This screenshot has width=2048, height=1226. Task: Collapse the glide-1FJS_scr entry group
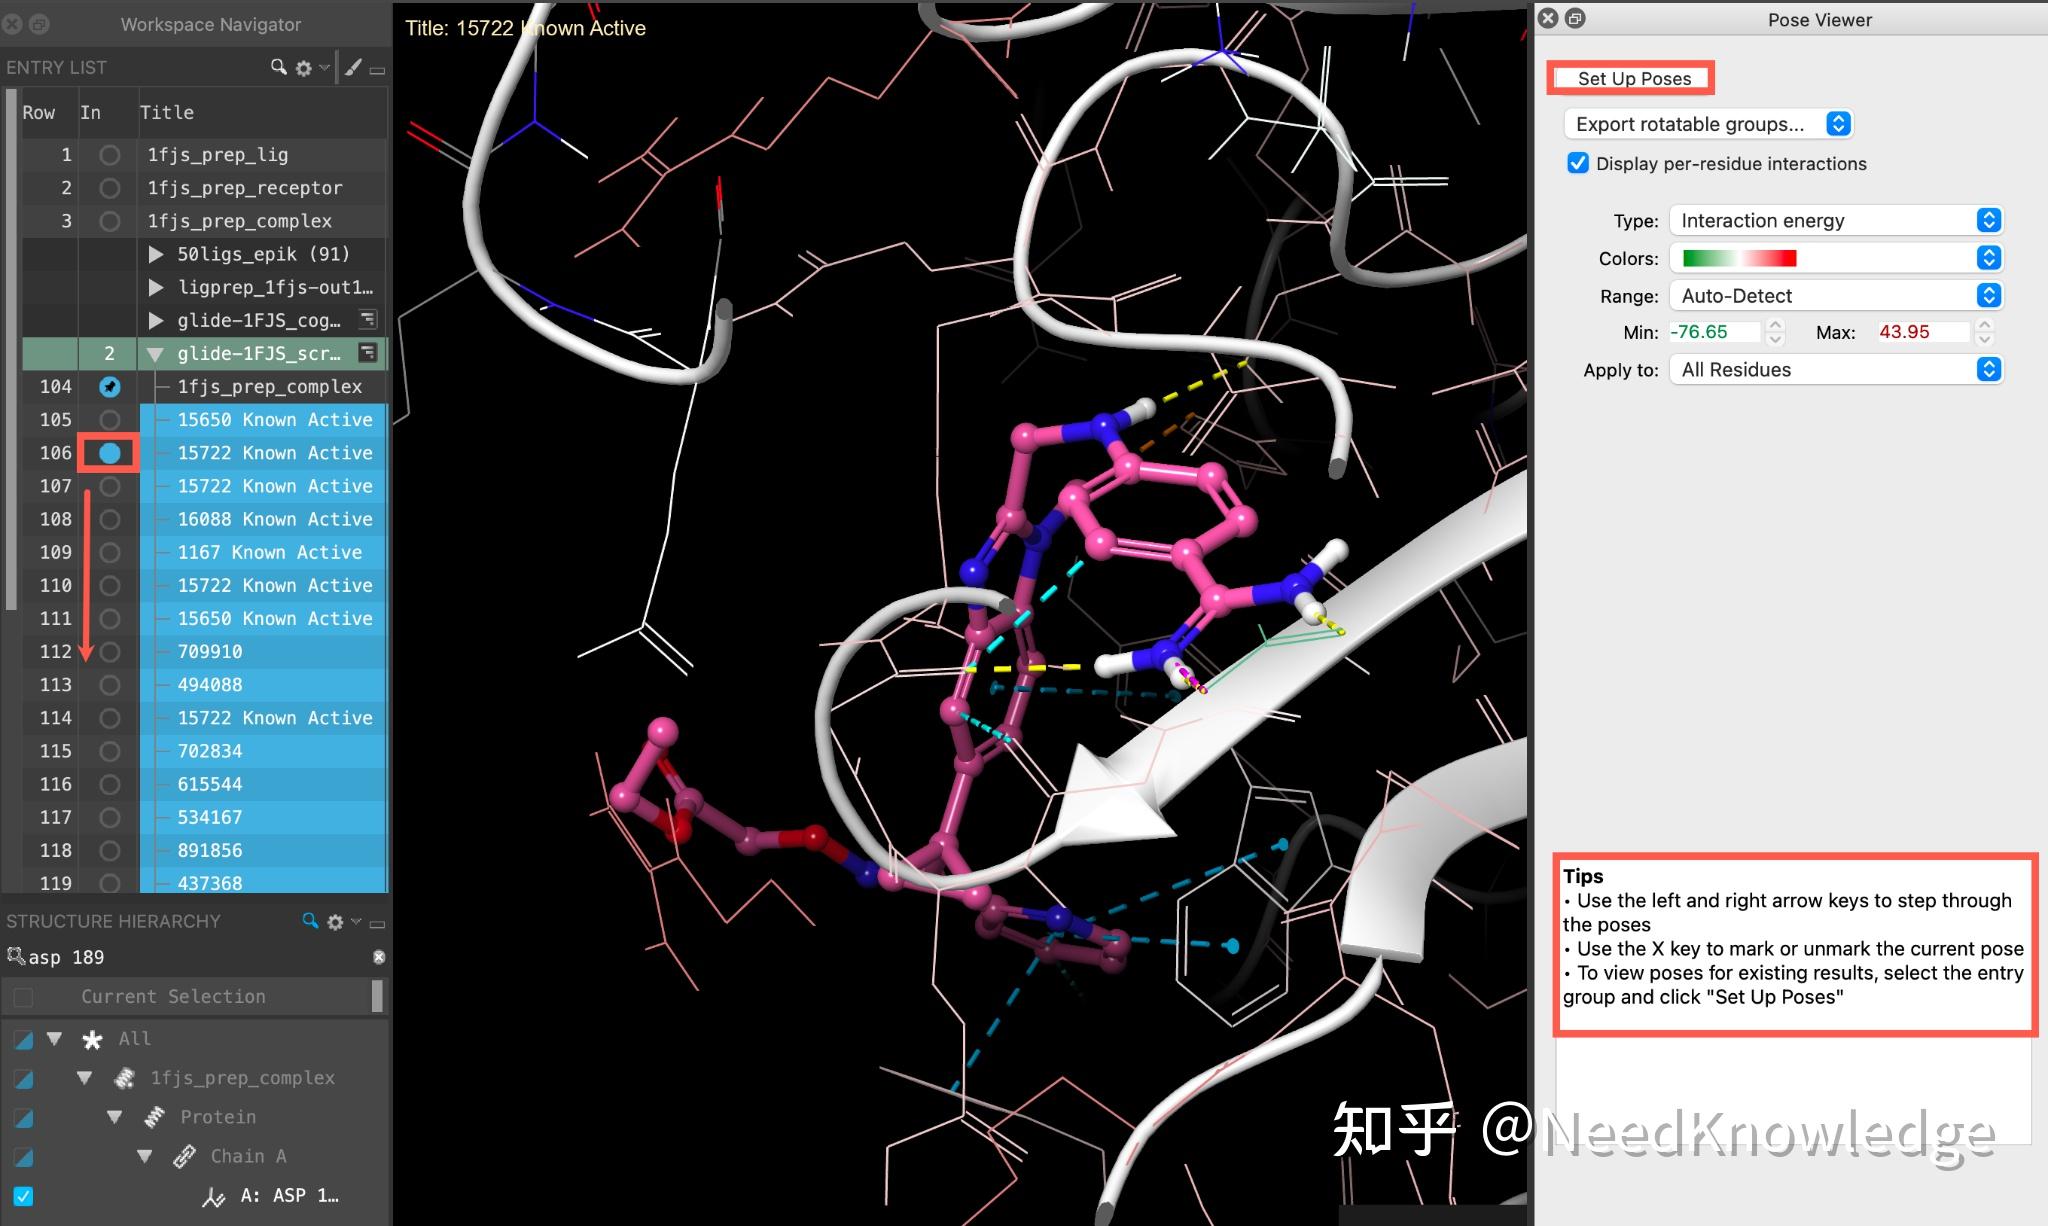point(155,353)
